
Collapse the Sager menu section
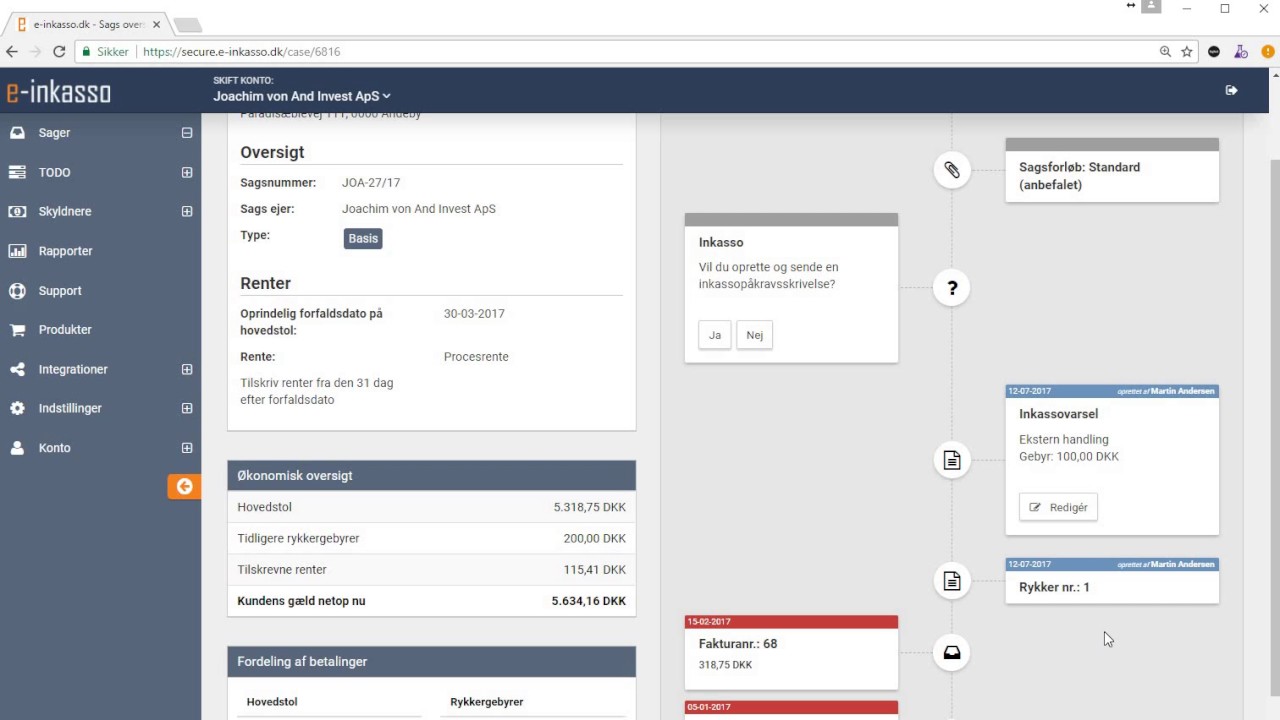pyautogui.click(x=186, y=133)
